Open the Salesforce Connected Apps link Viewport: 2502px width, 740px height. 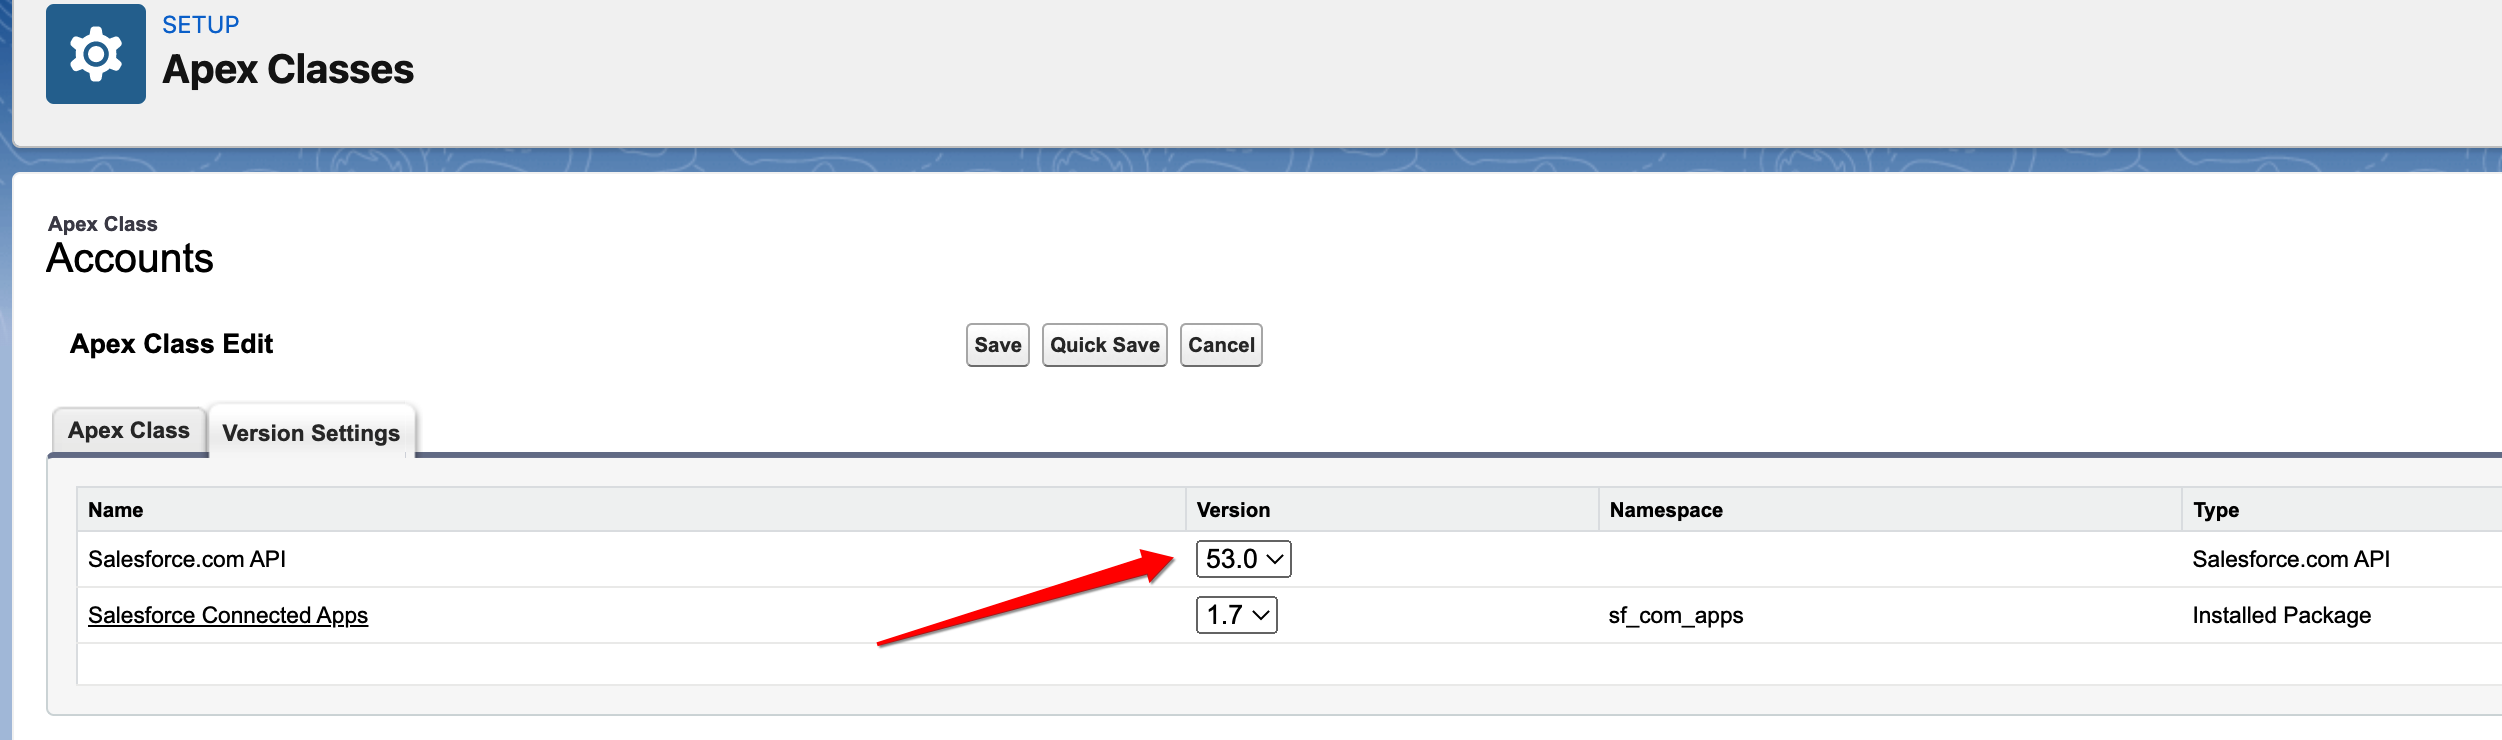coord(228,615)
